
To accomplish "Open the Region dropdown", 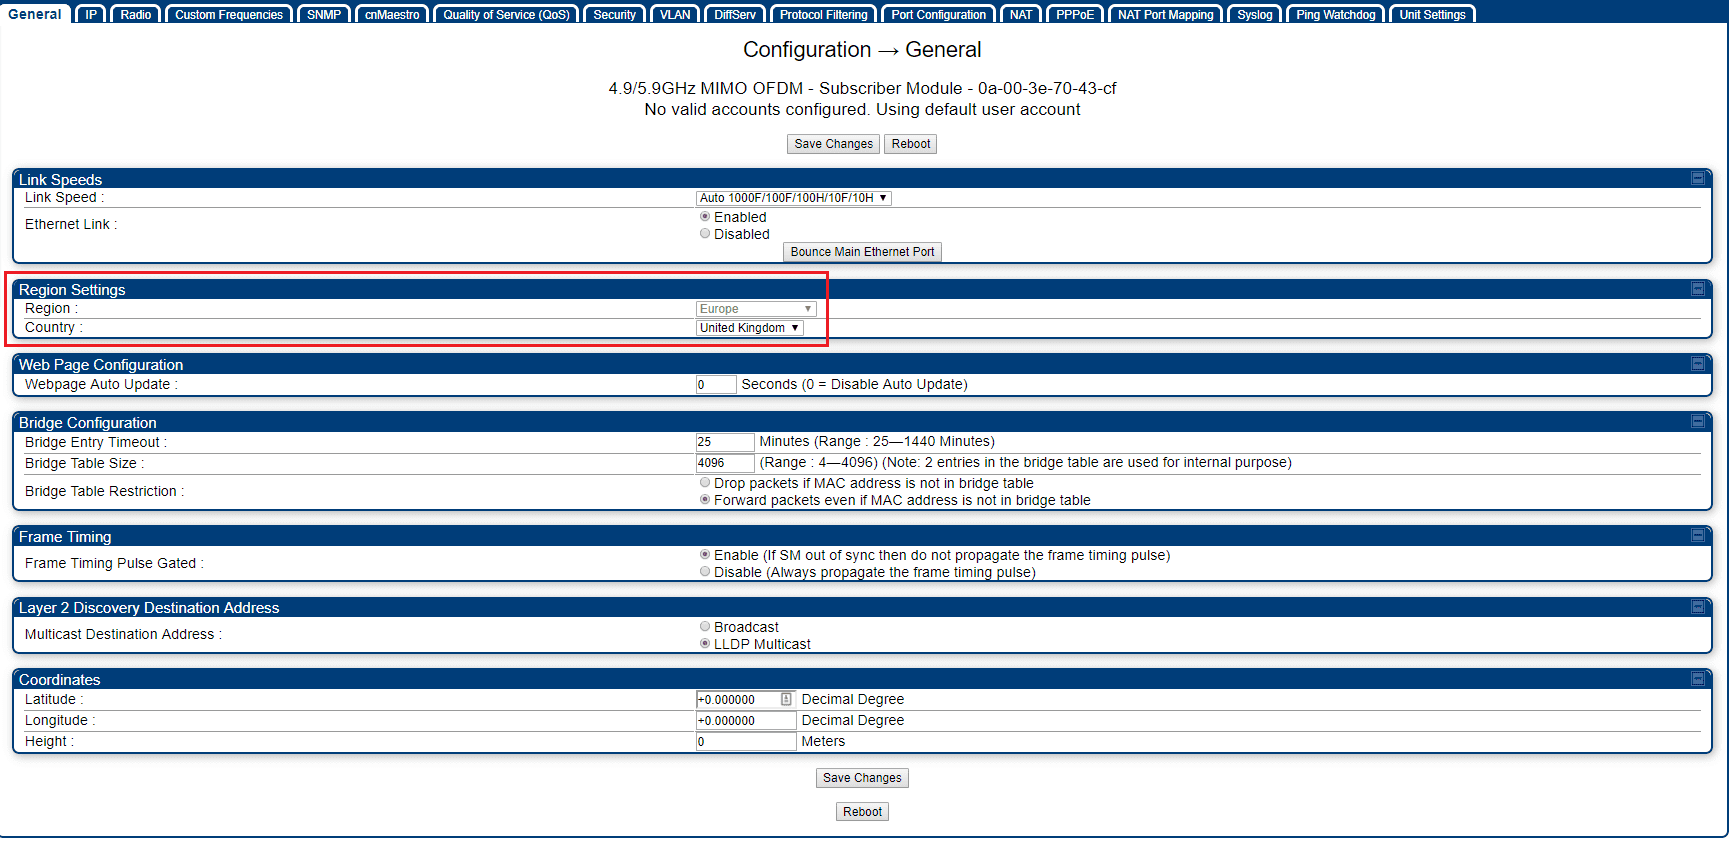I will tap(755, 309).
